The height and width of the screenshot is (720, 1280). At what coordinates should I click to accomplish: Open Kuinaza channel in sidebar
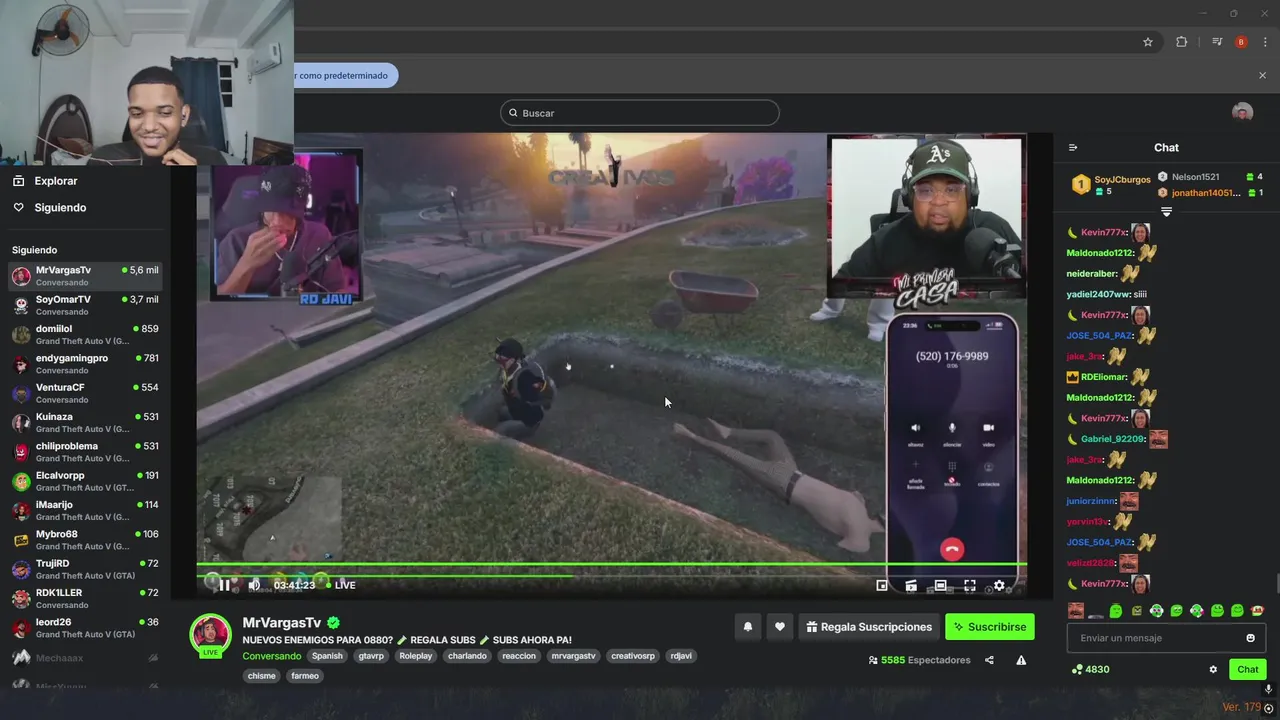pos(85,422)
